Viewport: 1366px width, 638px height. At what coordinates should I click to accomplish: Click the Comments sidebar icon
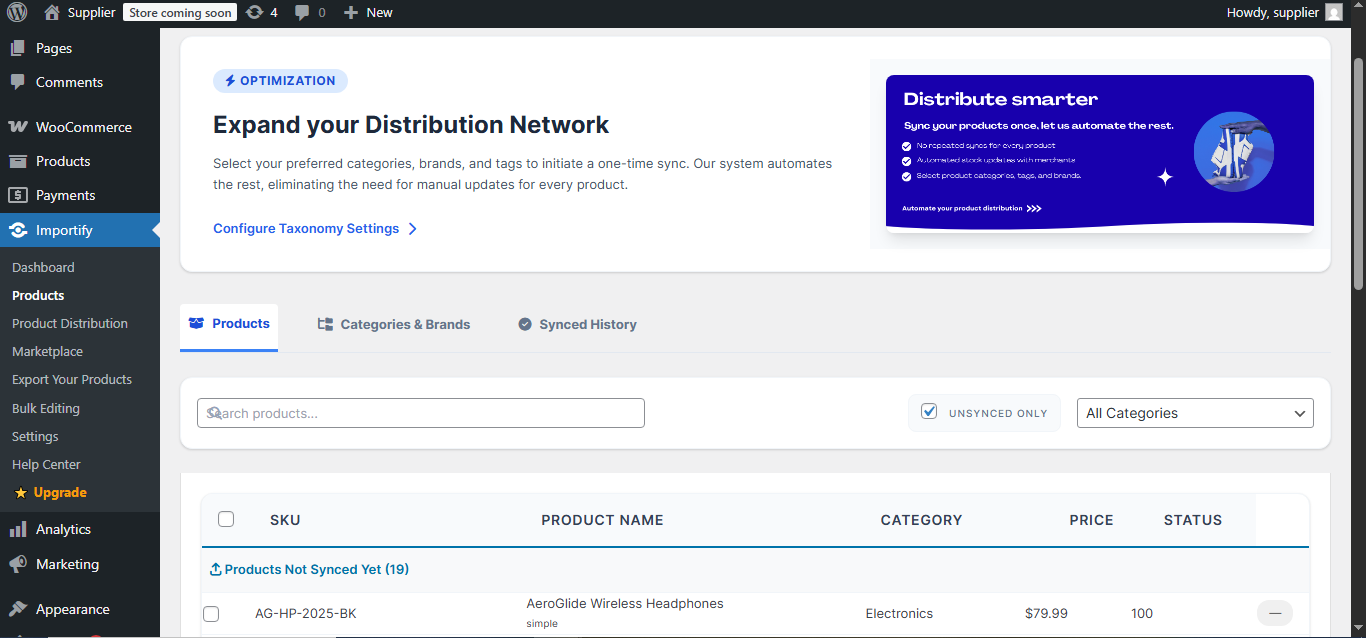pos(18,82)
